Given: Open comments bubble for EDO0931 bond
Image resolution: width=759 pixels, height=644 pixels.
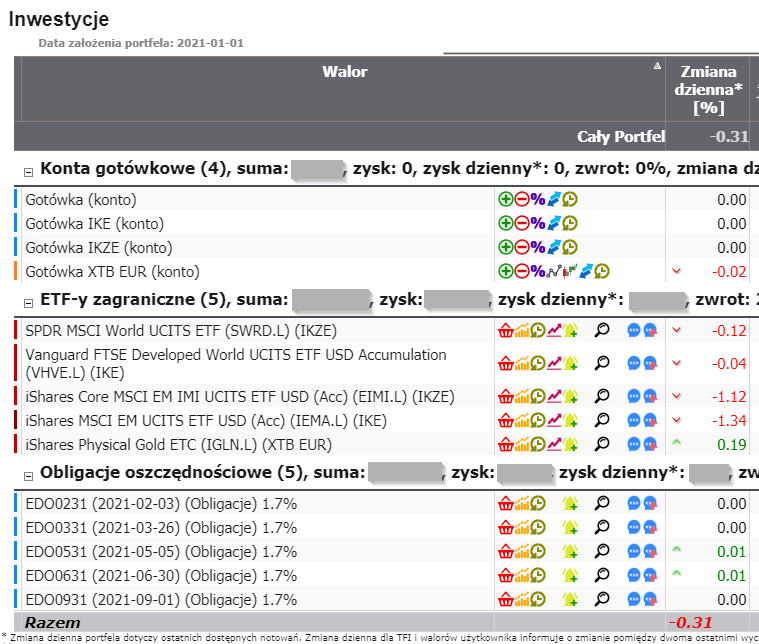Looking at the screenshot, I should click(633, 599).
